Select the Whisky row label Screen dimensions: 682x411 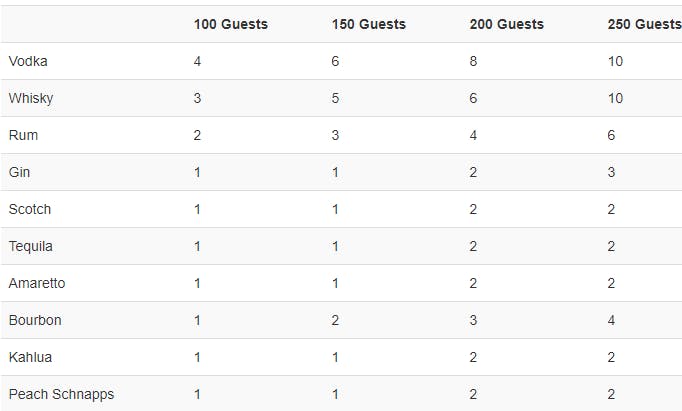tap(31, 98)
